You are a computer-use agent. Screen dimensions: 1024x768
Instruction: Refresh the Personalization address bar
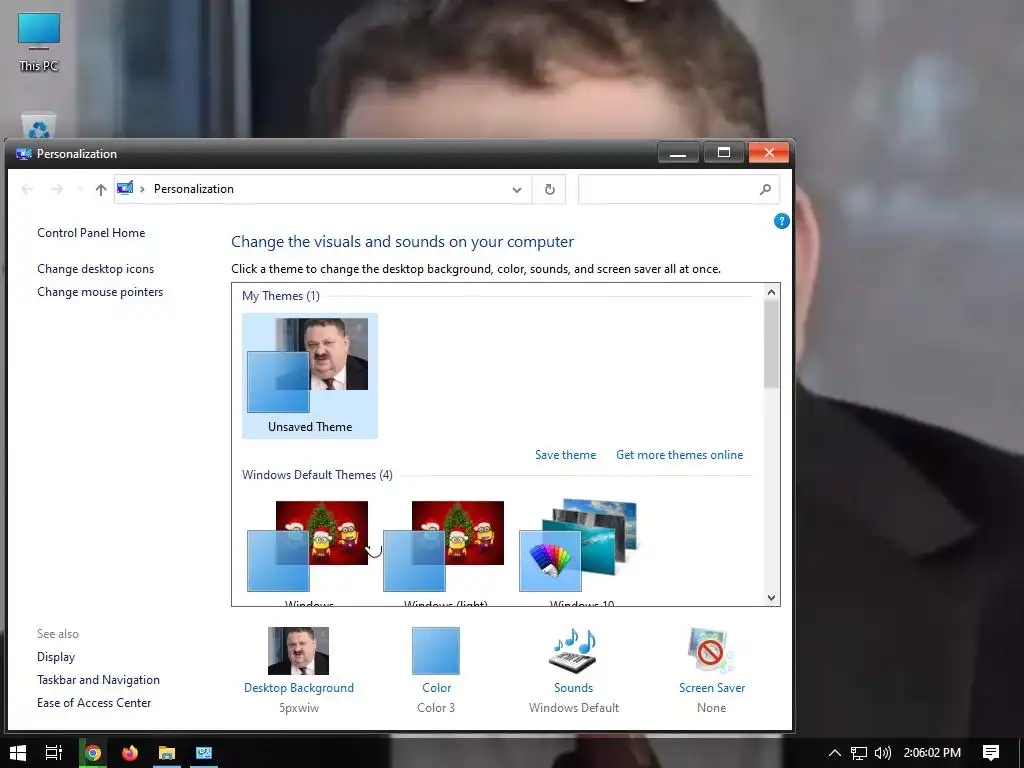549,189
